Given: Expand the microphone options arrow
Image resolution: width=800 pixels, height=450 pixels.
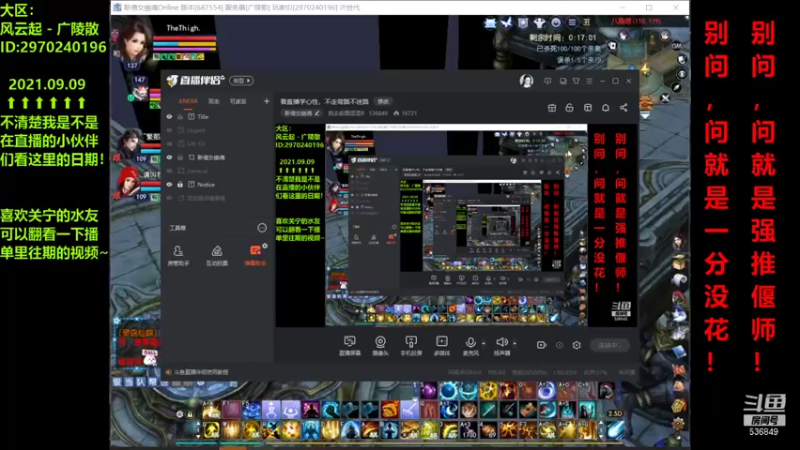Looking at the screenshot, I should point(483,343).
